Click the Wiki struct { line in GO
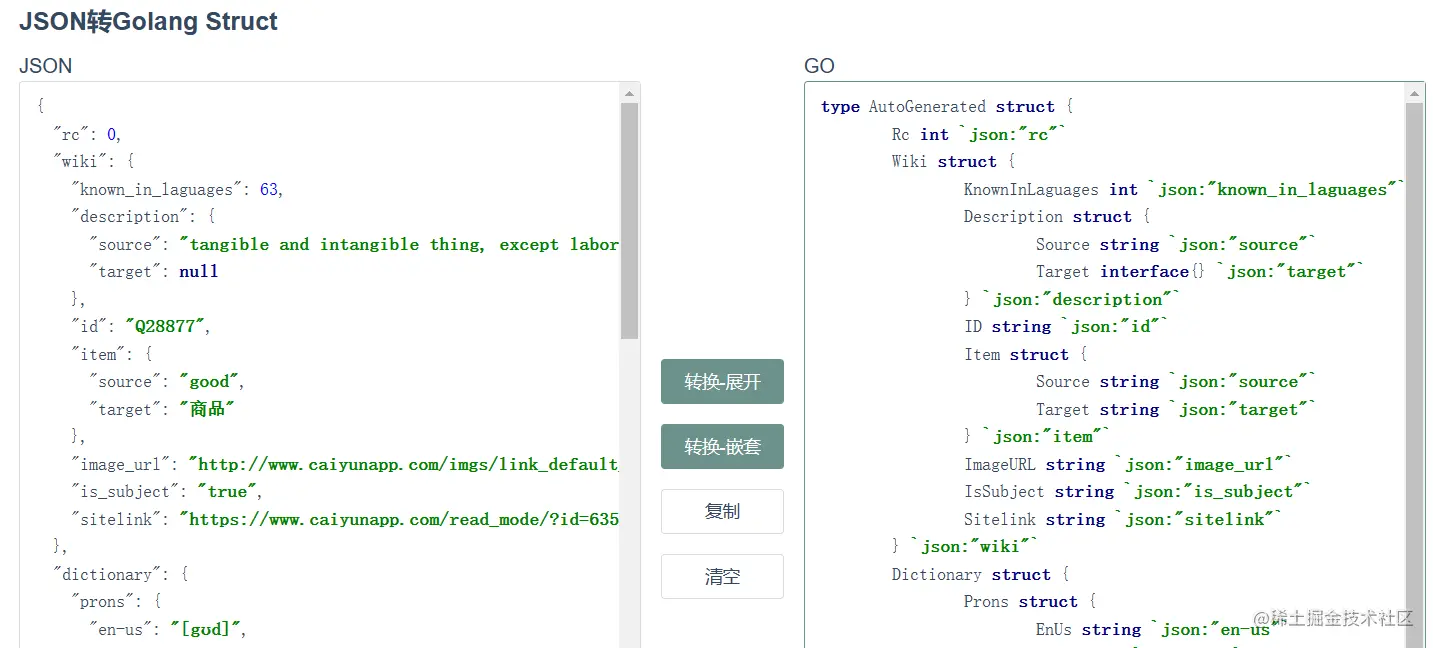1433x648 pixels. pyautogui.click(x=954, y=161)
